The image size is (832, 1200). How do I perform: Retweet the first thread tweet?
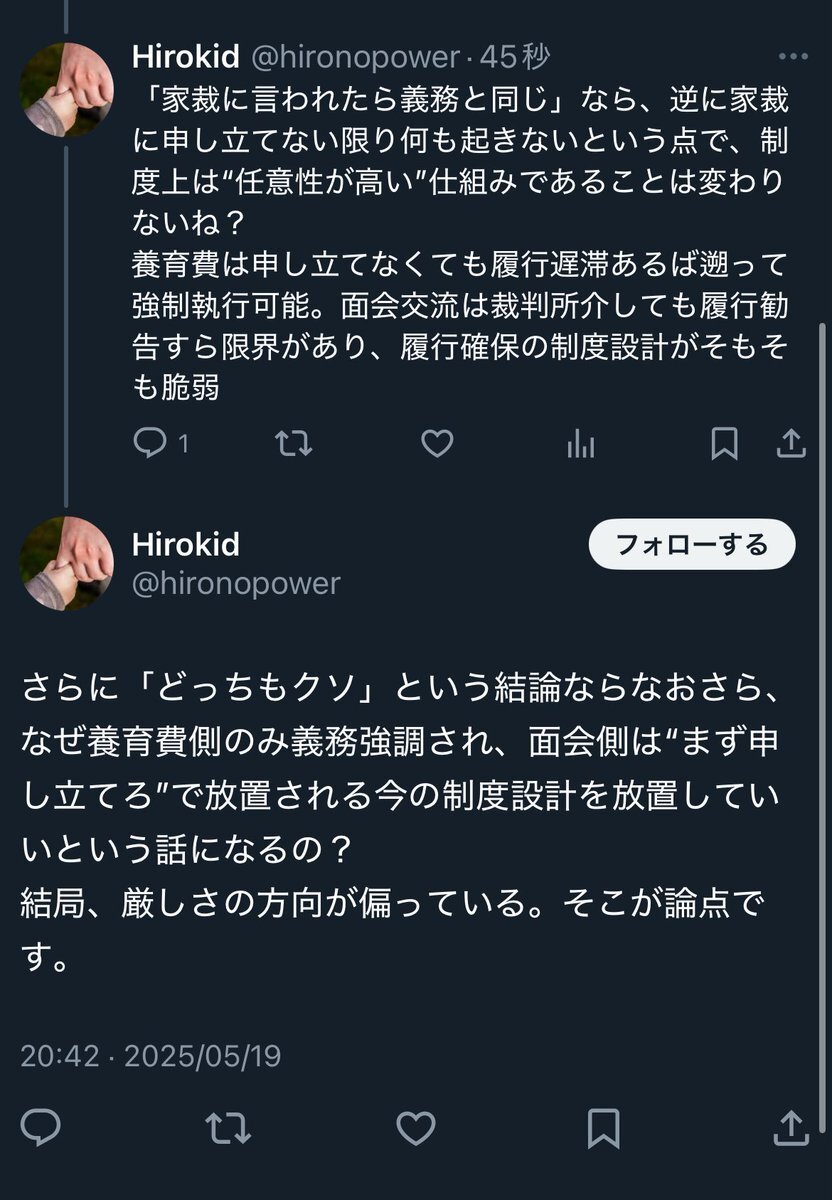[293, 443]
